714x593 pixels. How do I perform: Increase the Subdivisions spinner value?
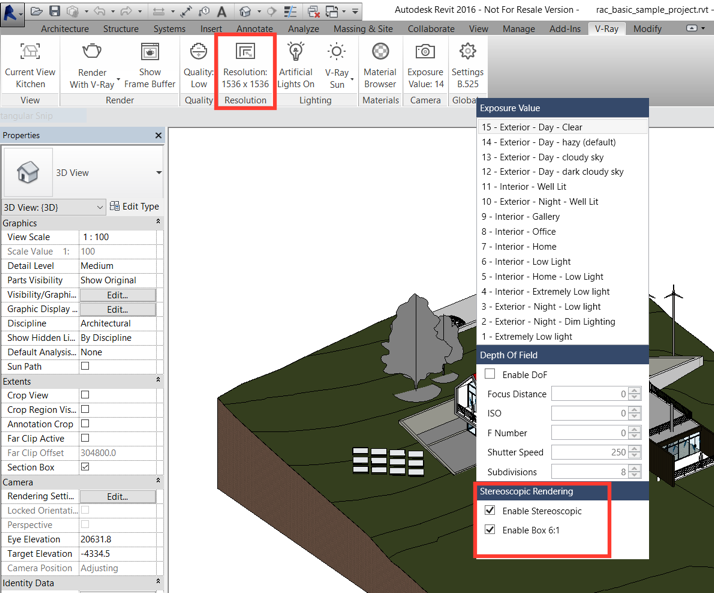click(634, 468)
